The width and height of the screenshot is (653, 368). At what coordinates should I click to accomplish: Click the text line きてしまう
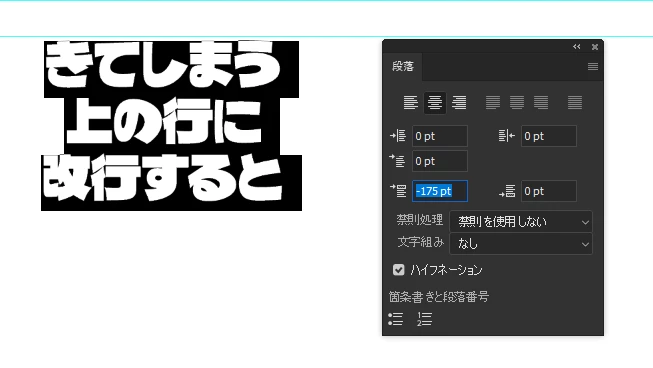[162, 65]
